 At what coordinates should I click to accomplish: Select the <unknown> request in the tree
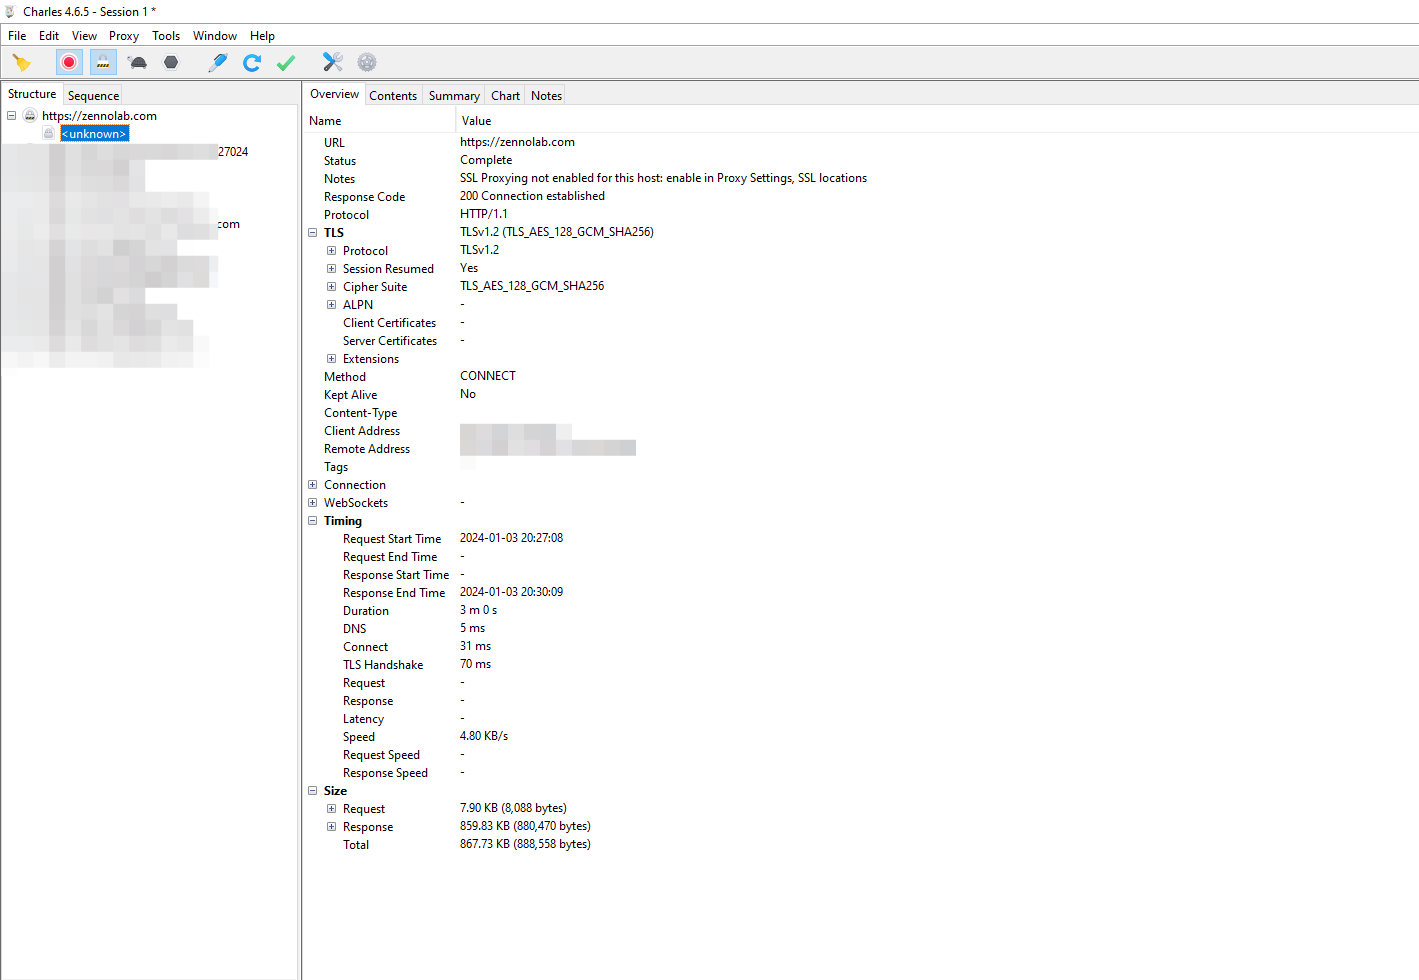pos(94,134)
